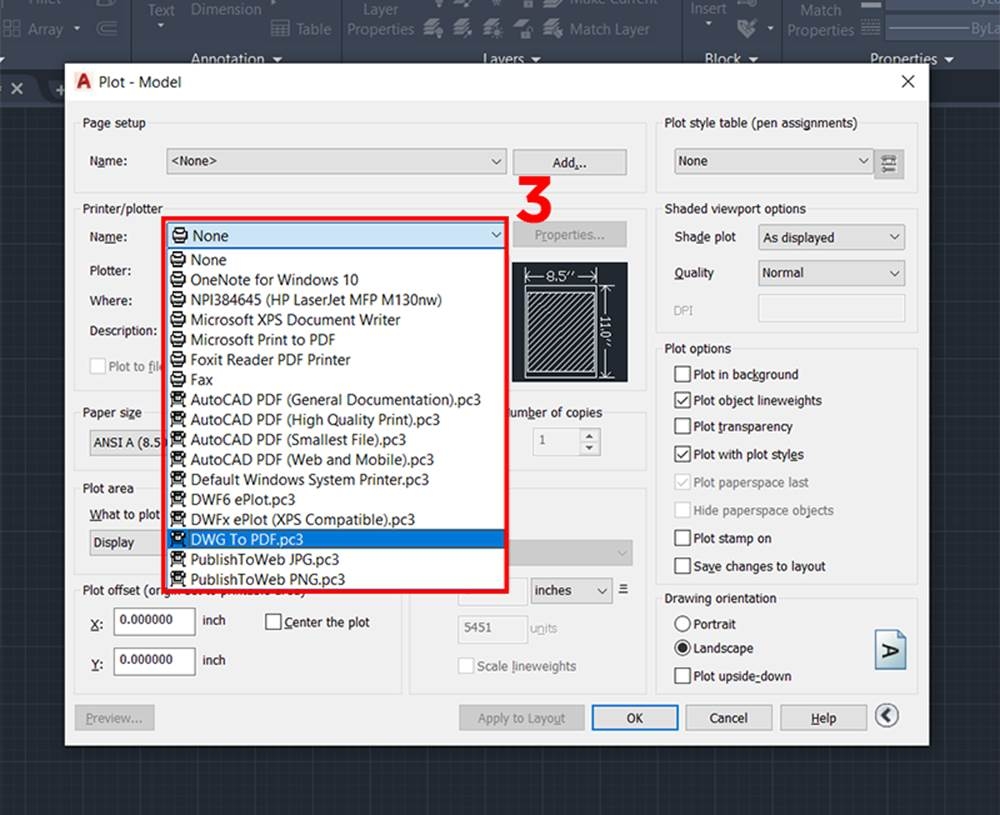The height and width of the screenshot is (815, 1000).
Task: Select the Portrait orientation radio button
Action: click(x=682, y=624)
